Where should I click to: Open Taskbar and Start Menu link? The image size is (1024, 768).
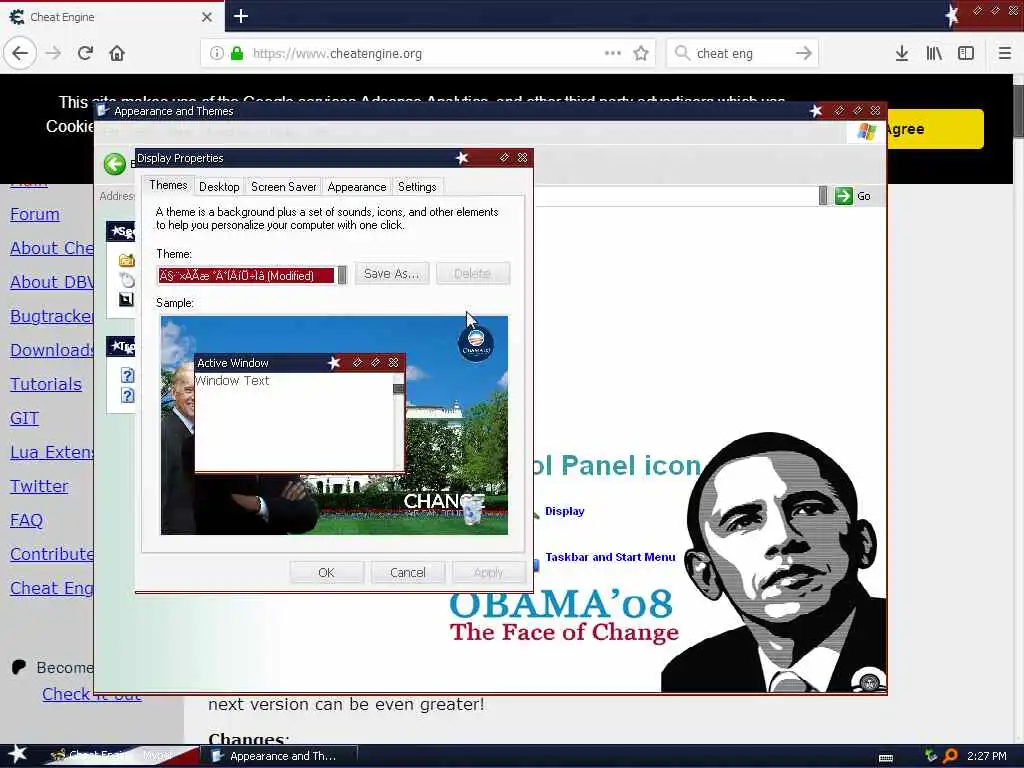(610, 557)
